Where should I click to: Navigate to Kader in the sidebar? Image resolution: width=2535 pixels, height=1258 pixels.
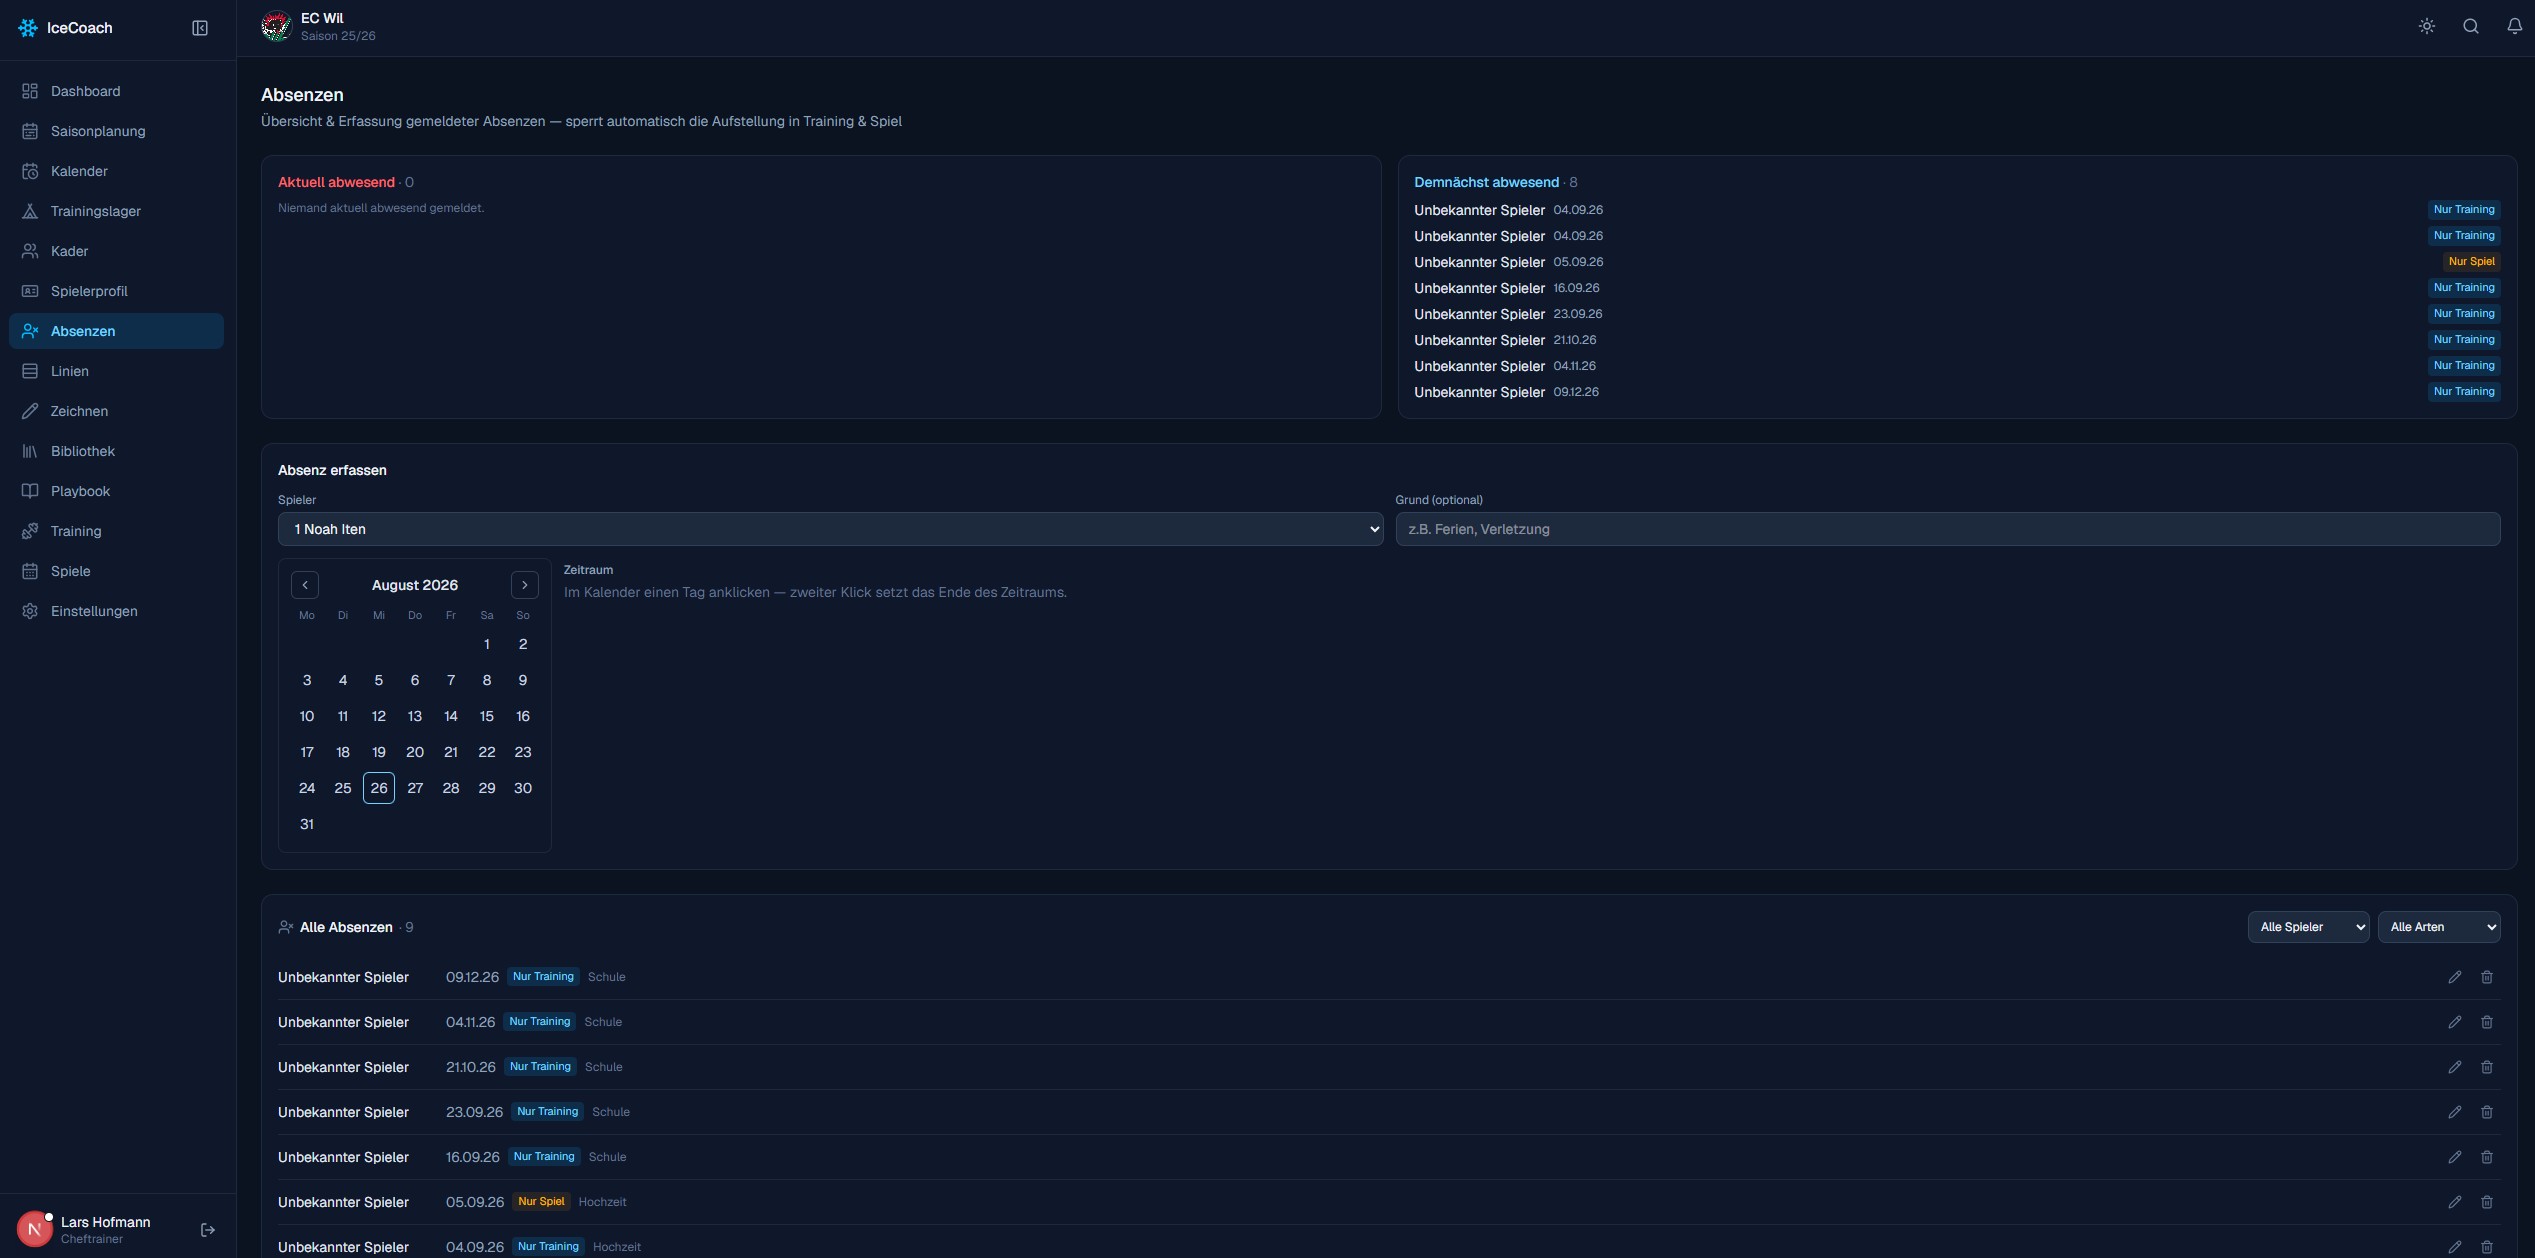tap(116, 251)
